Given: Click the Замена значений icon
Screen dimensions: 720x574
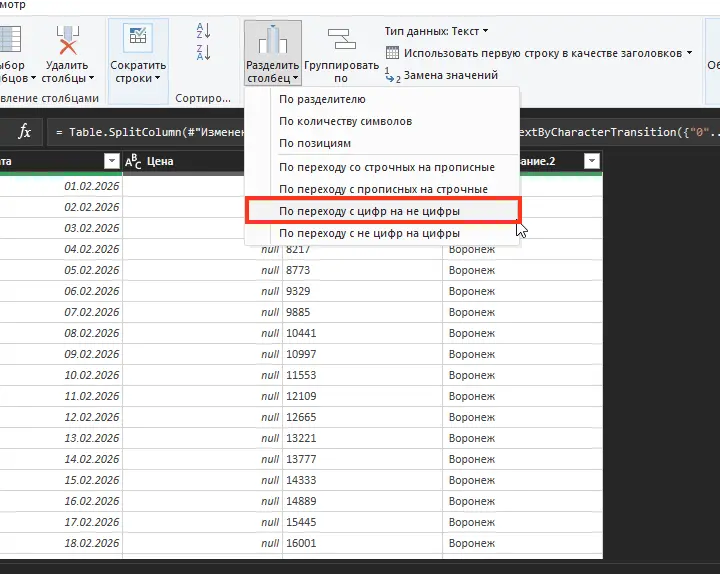Looking at the screenshot, I should click(392, 75).
